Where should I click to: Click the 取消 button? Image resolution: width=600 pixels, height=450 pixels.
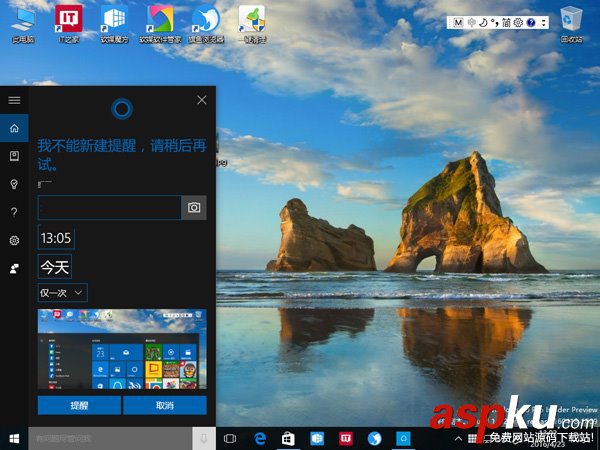click(x=165, y=405)
